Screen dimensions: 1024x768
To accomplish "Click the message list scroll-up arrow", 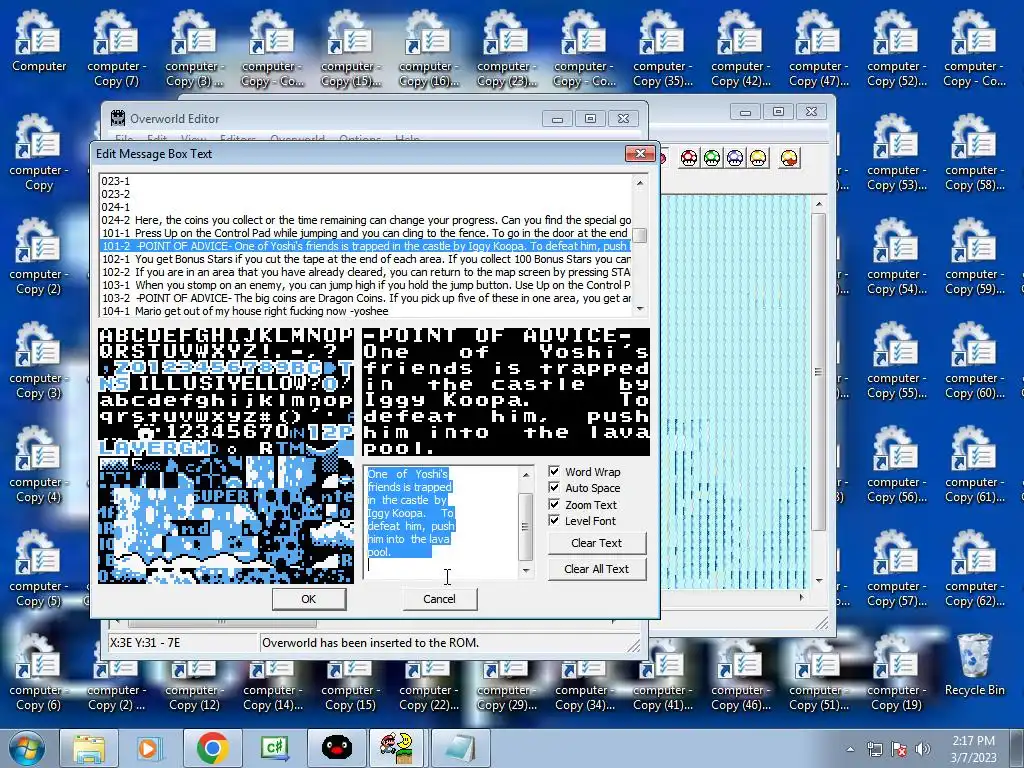I will click(640, 184).
